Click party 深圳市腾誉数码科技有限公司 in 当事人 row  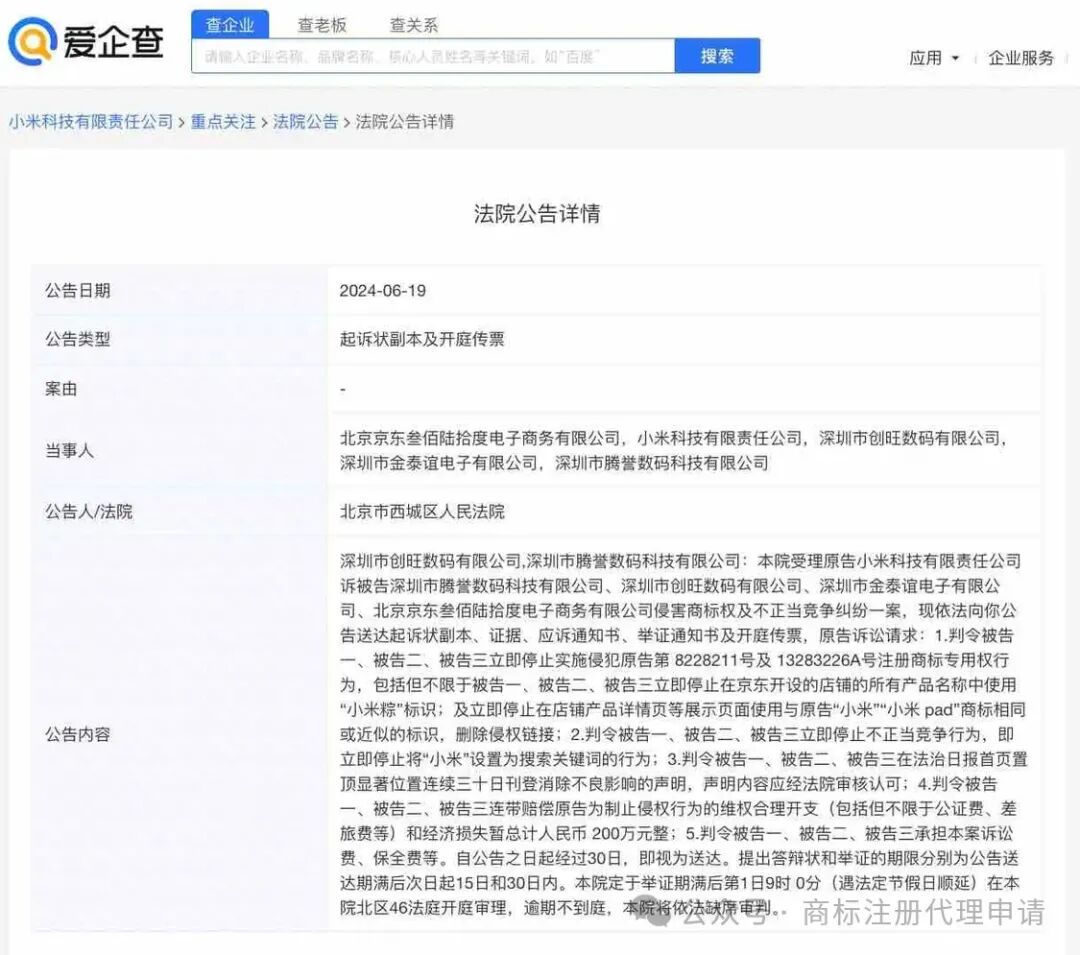tap(662, 463)
